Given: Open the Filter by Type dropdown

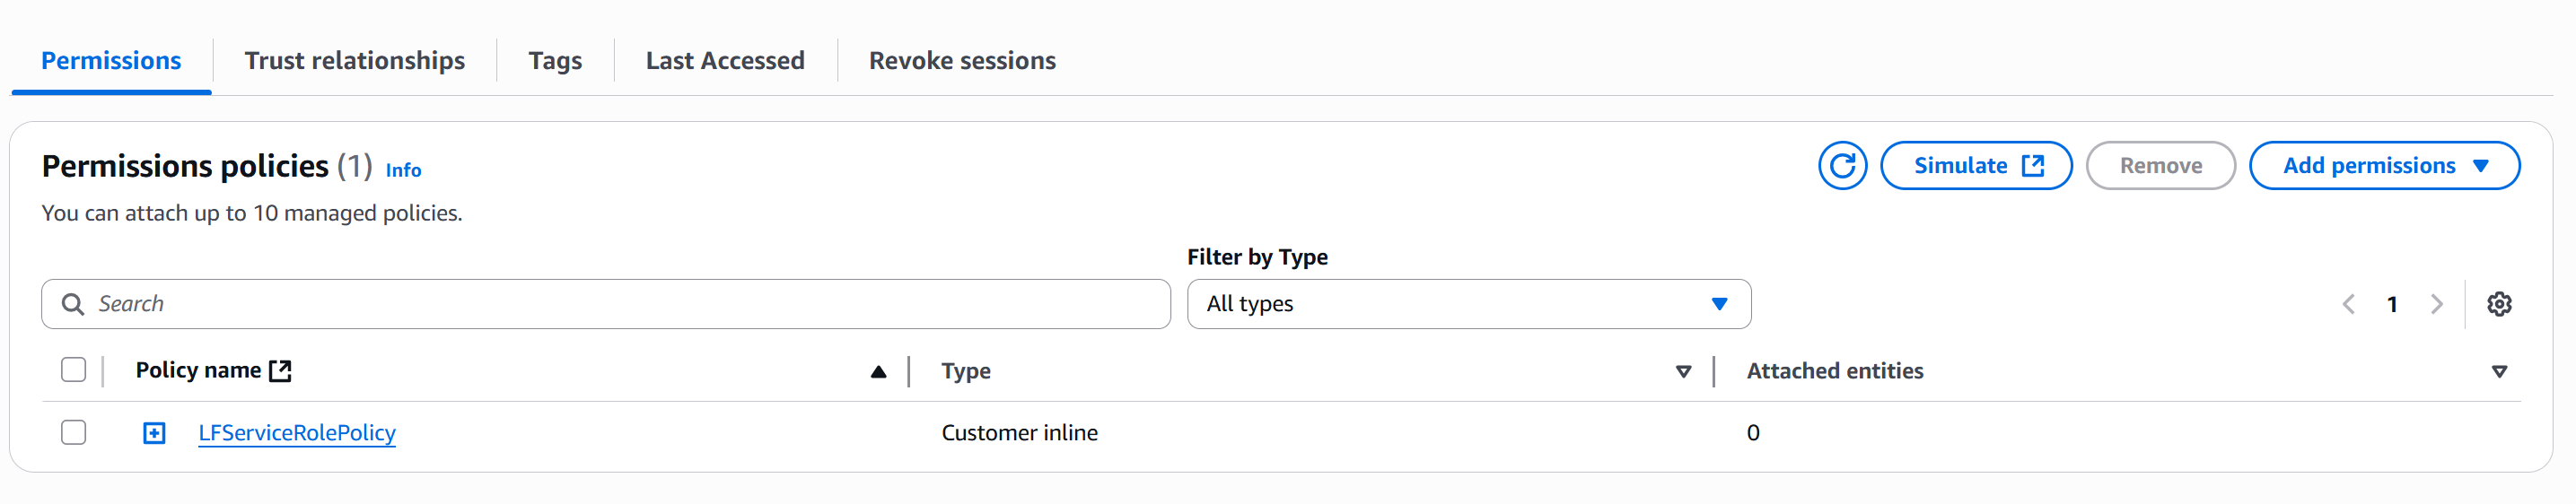Looking at the screenshot, I should click(x=1468, y=304).
